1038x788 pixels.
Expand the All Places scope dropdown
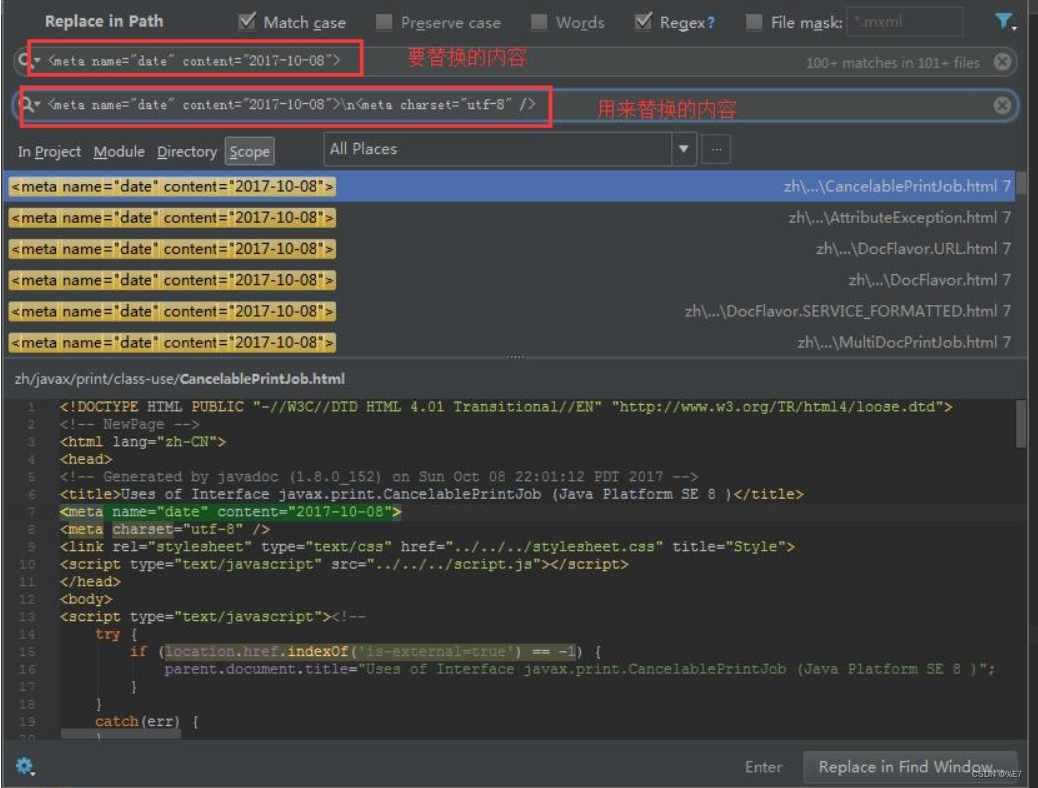coord(684,150)
